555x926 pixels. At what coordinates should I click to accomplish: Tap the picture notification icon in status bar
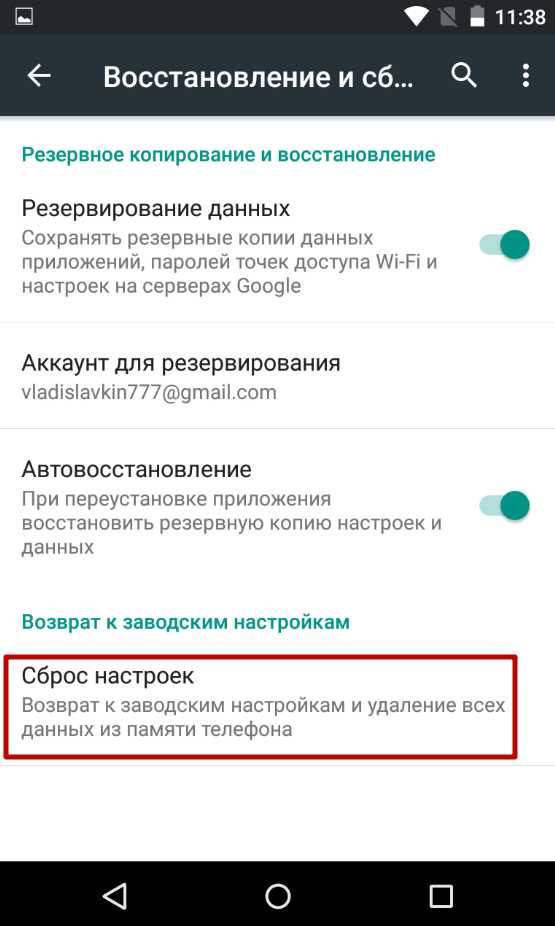tap(24, 17)
